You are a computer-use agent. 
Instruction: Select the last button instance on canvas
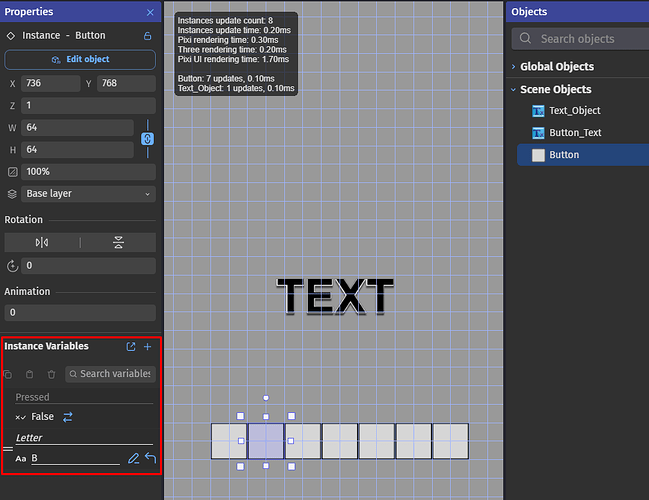[451, 441]
